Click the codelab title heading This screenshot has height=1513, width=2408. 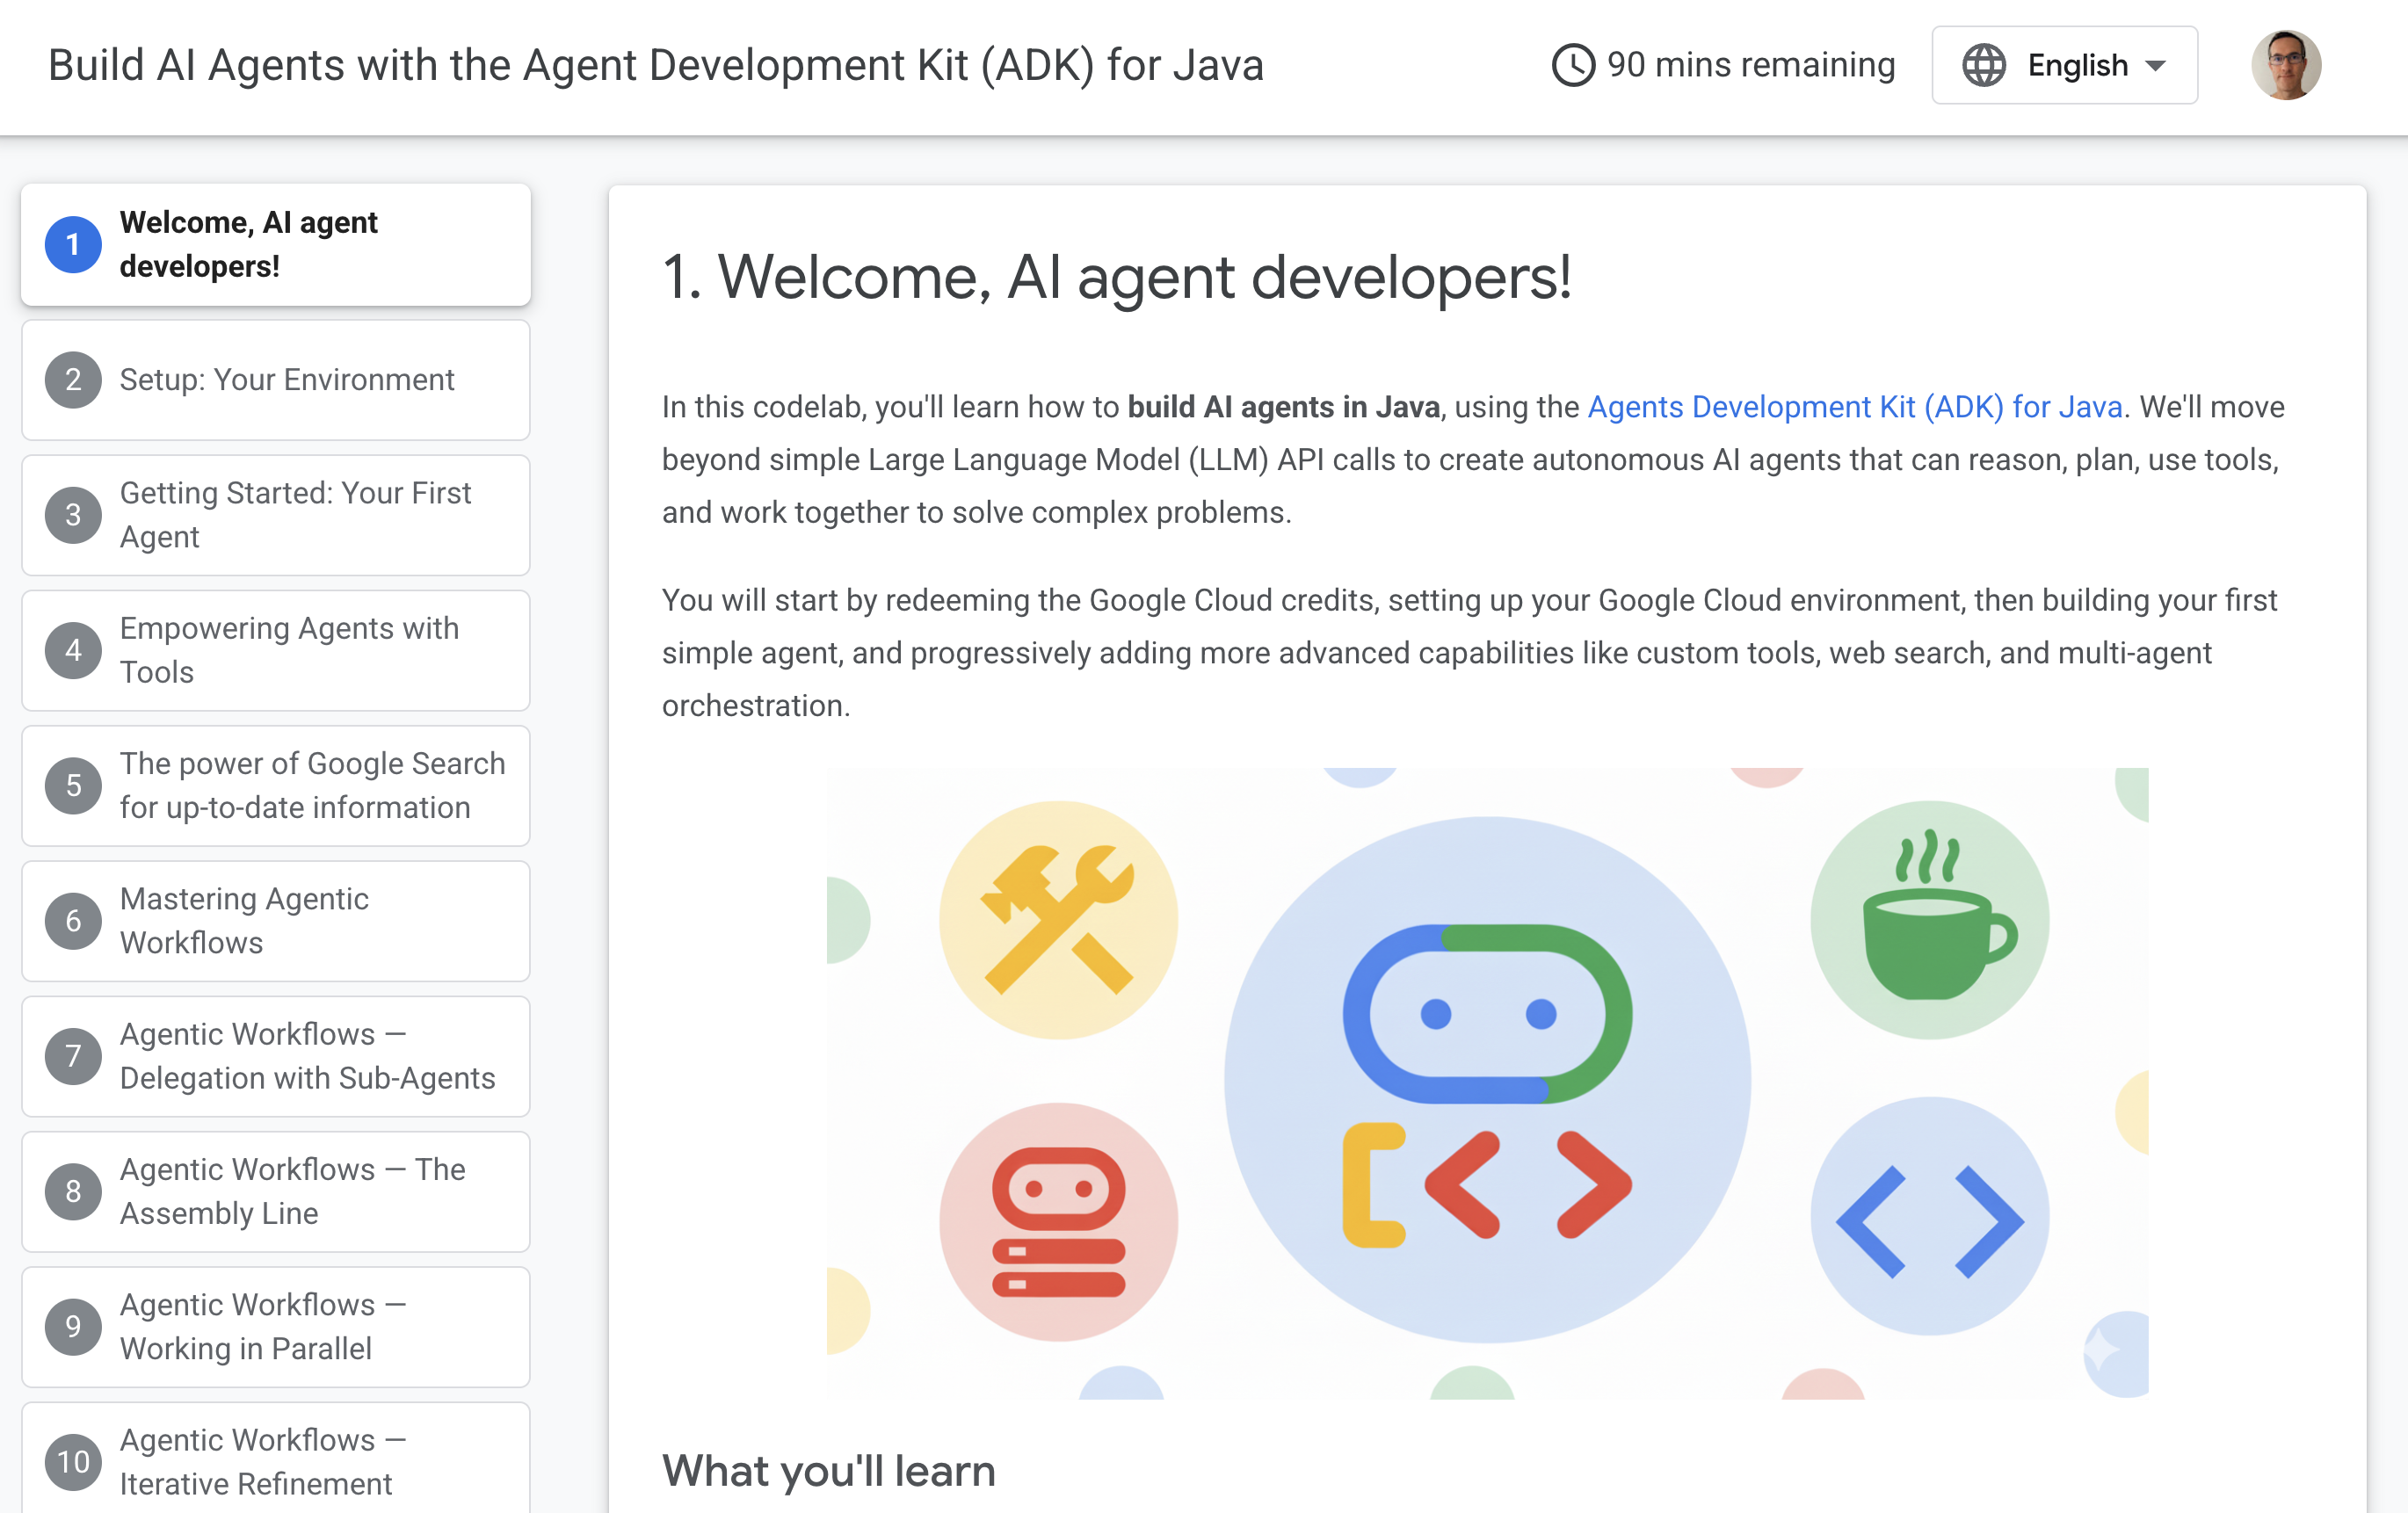coord(655,65)
